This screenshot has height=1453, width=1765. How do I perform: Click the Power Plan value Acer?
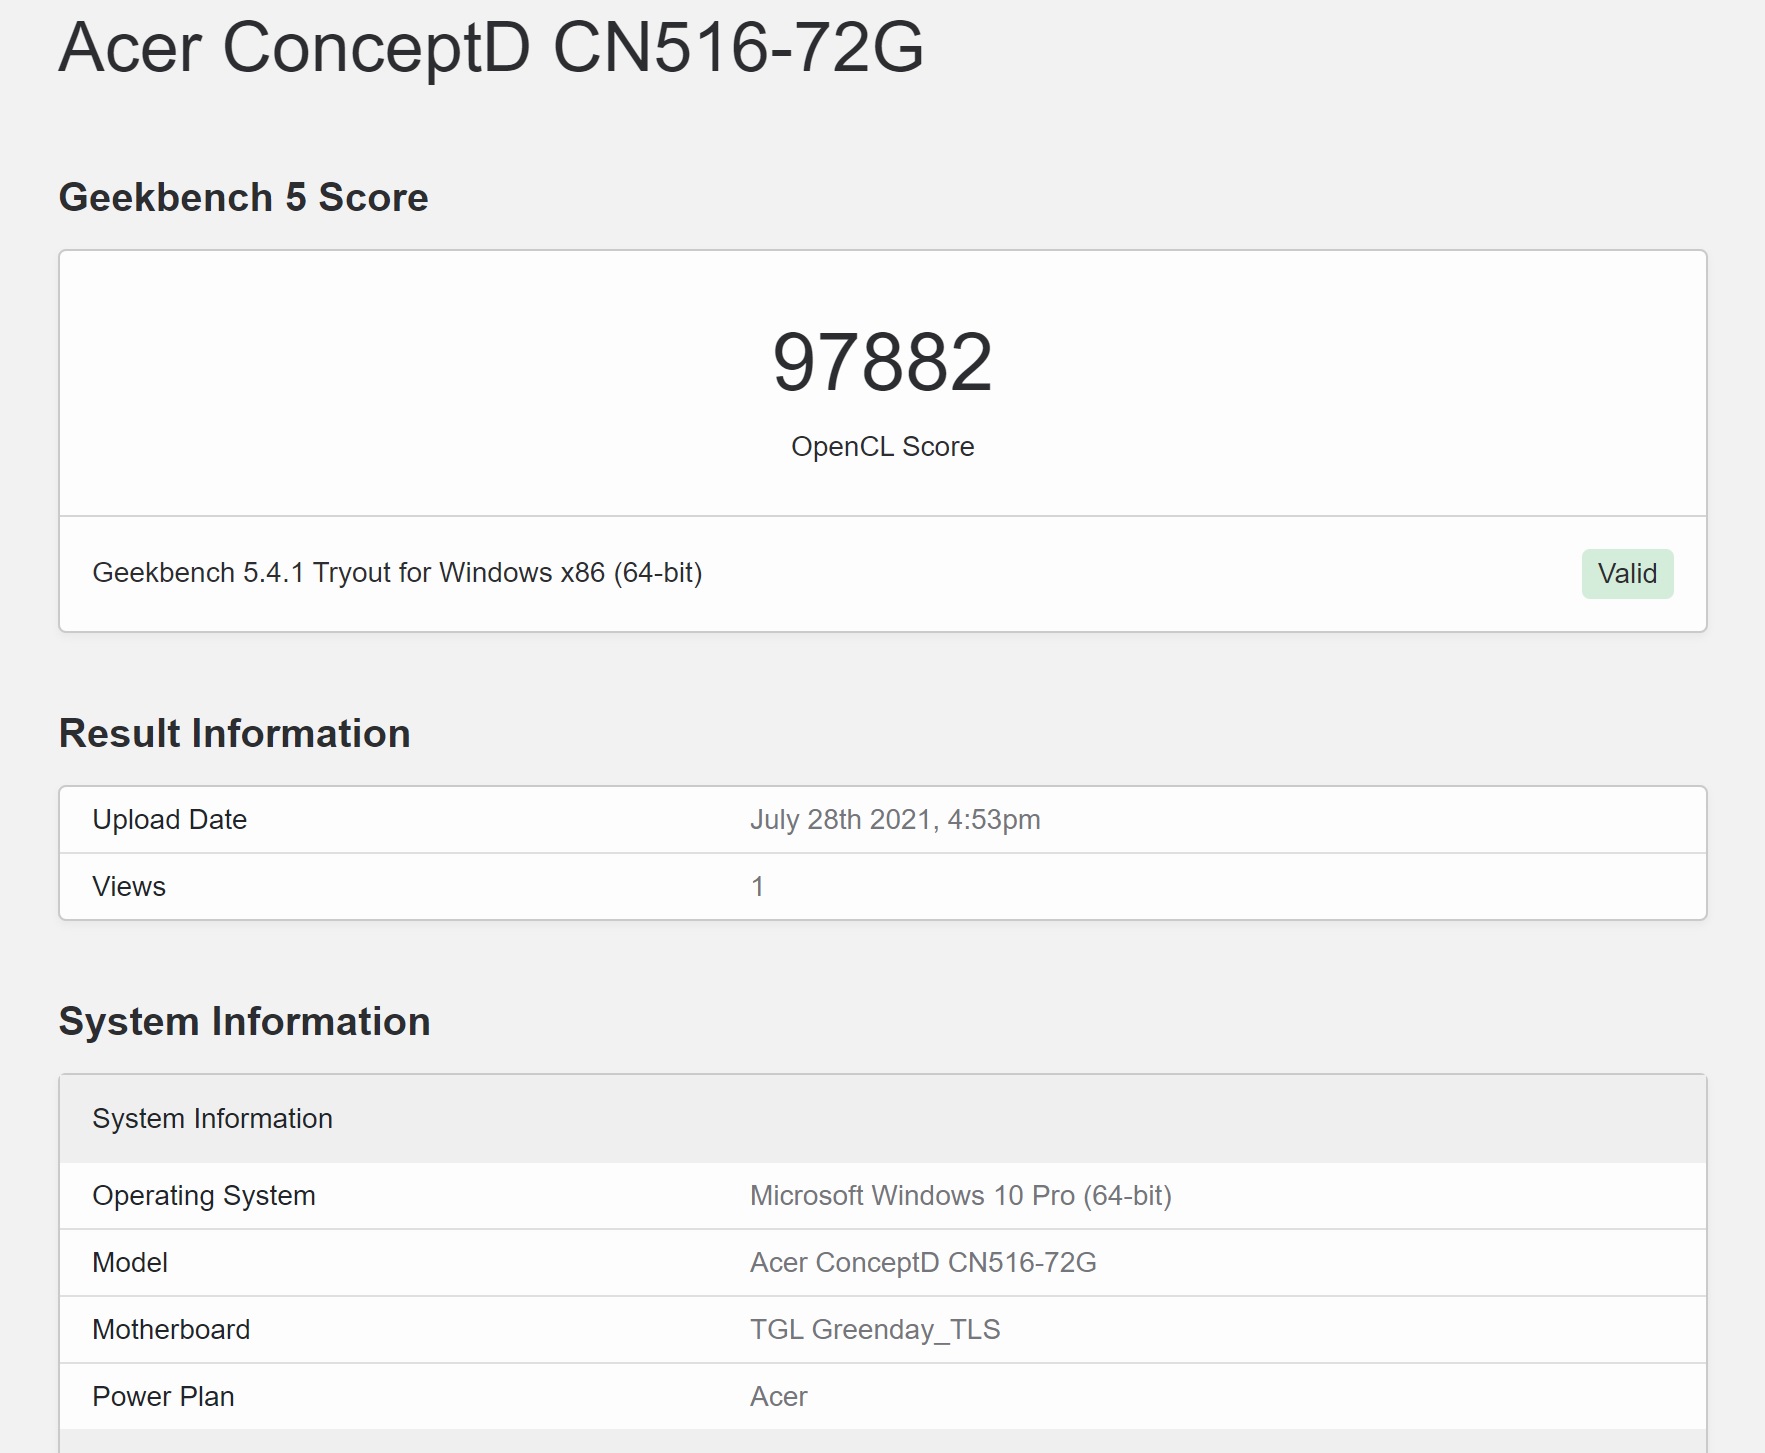tap(778, 1396)
